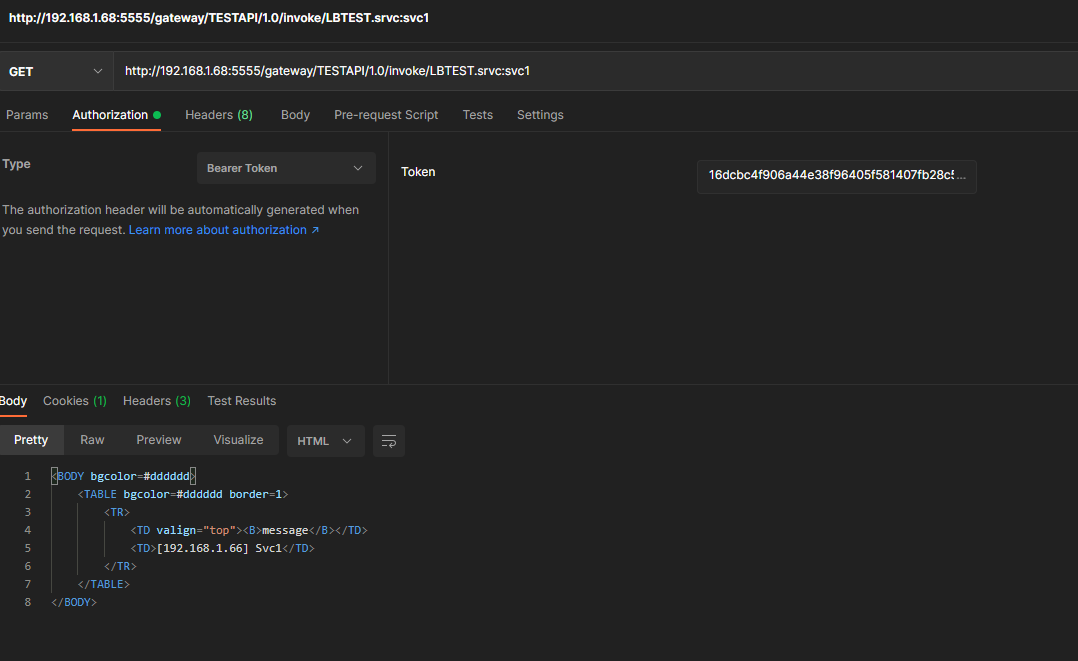This screenshot has width=1078, height=661.
Task: Open the HTML response format dropdown
Action: [325, 441]
